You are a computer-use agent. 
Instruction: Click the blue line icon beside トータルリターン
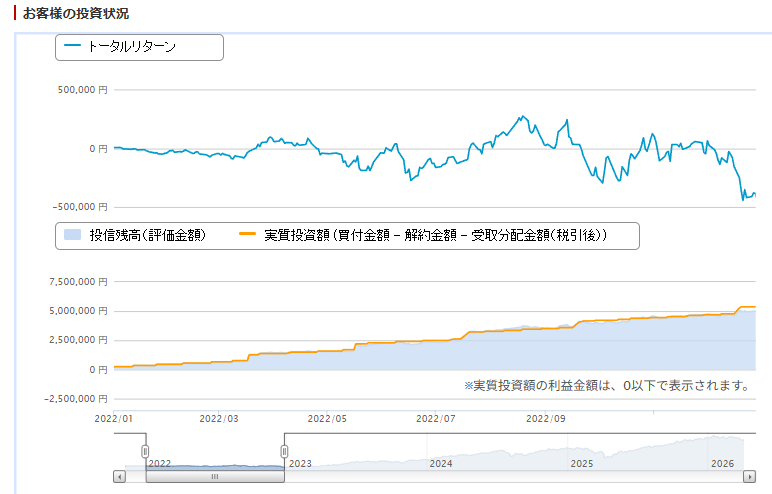(x=72, y=47)
